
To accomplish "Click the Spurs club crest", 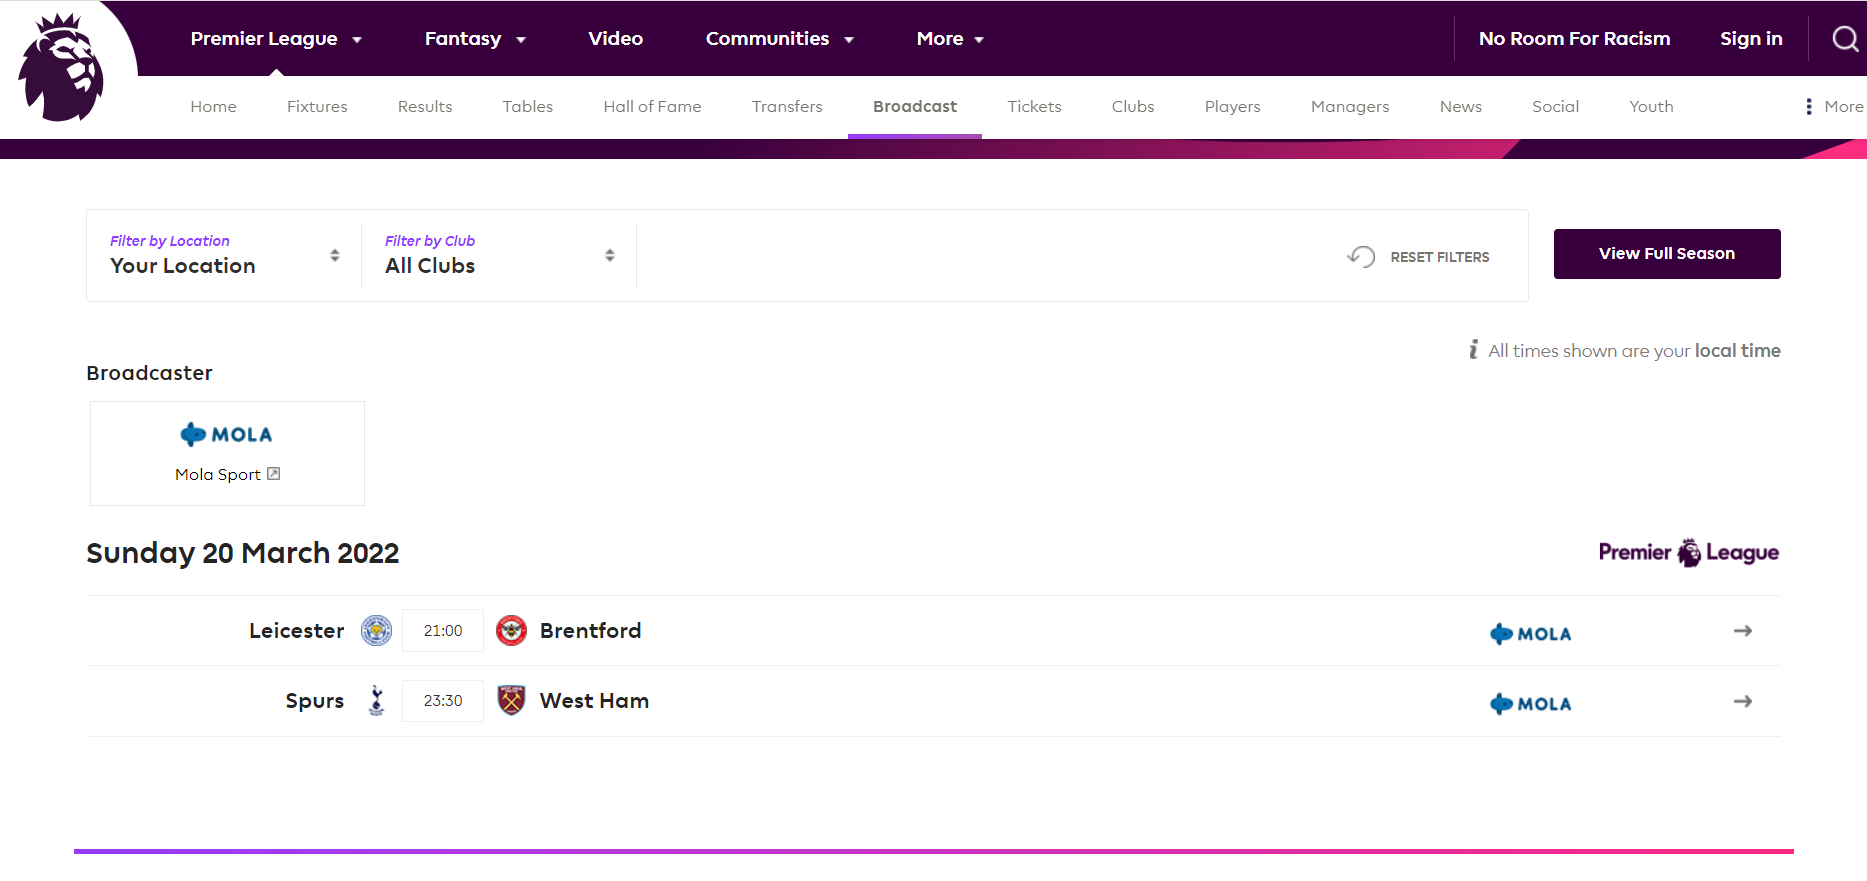I will point(376,701).
